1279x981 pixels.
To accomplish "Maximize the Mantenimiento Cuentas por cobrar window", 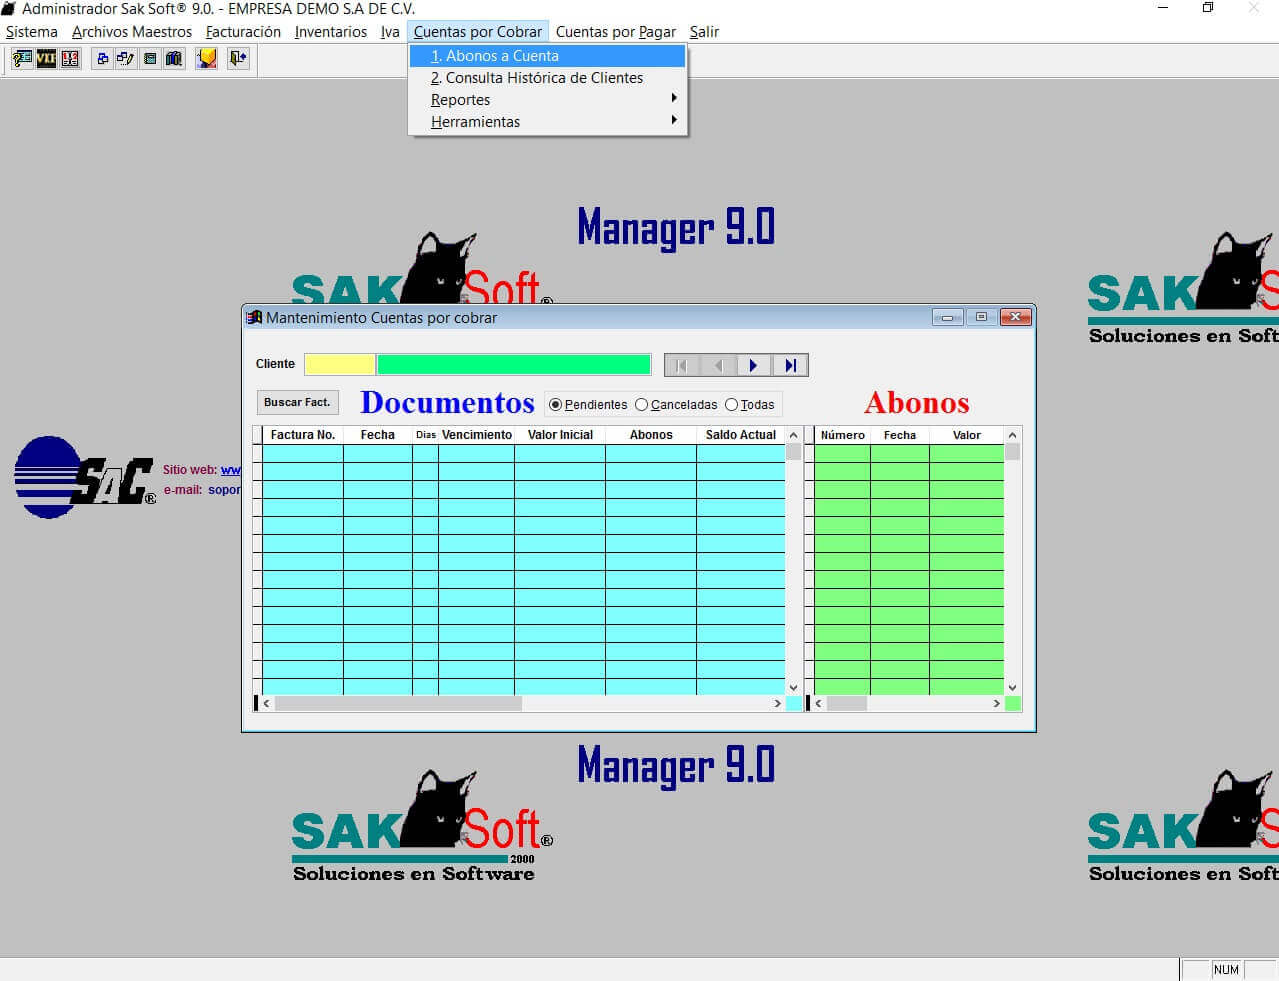I will [981, 317].
